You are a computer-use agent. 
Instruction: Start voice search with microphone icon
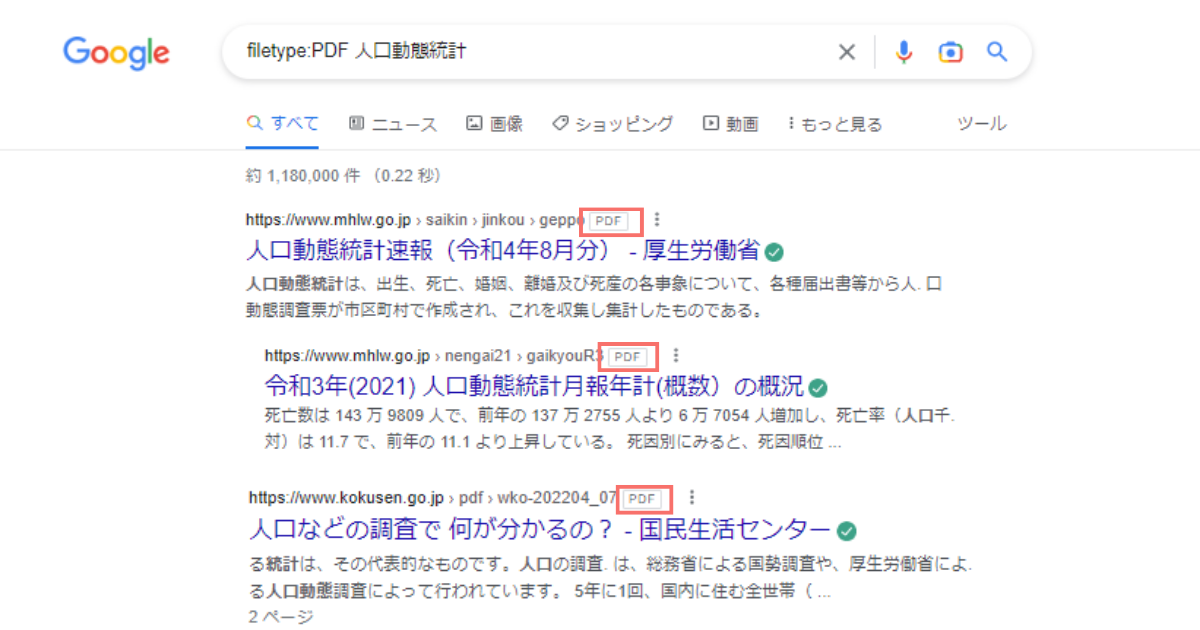pos(904,52)
